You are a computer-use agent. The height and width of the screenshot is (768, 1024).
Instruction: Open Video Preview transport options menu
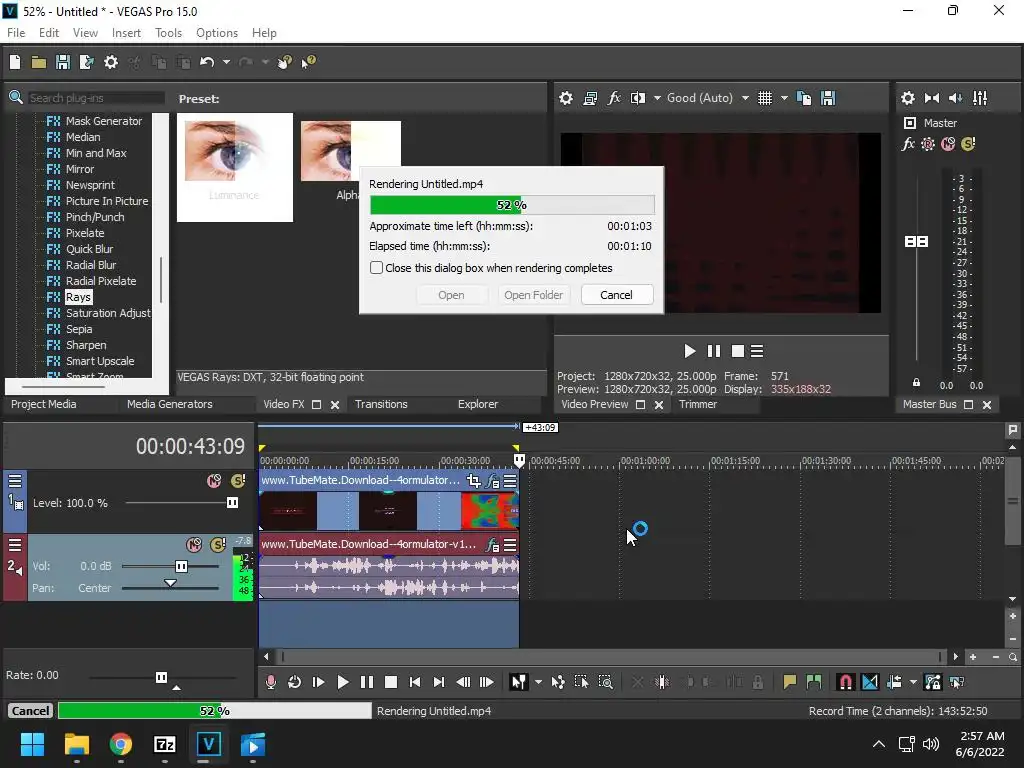(757, 351)
